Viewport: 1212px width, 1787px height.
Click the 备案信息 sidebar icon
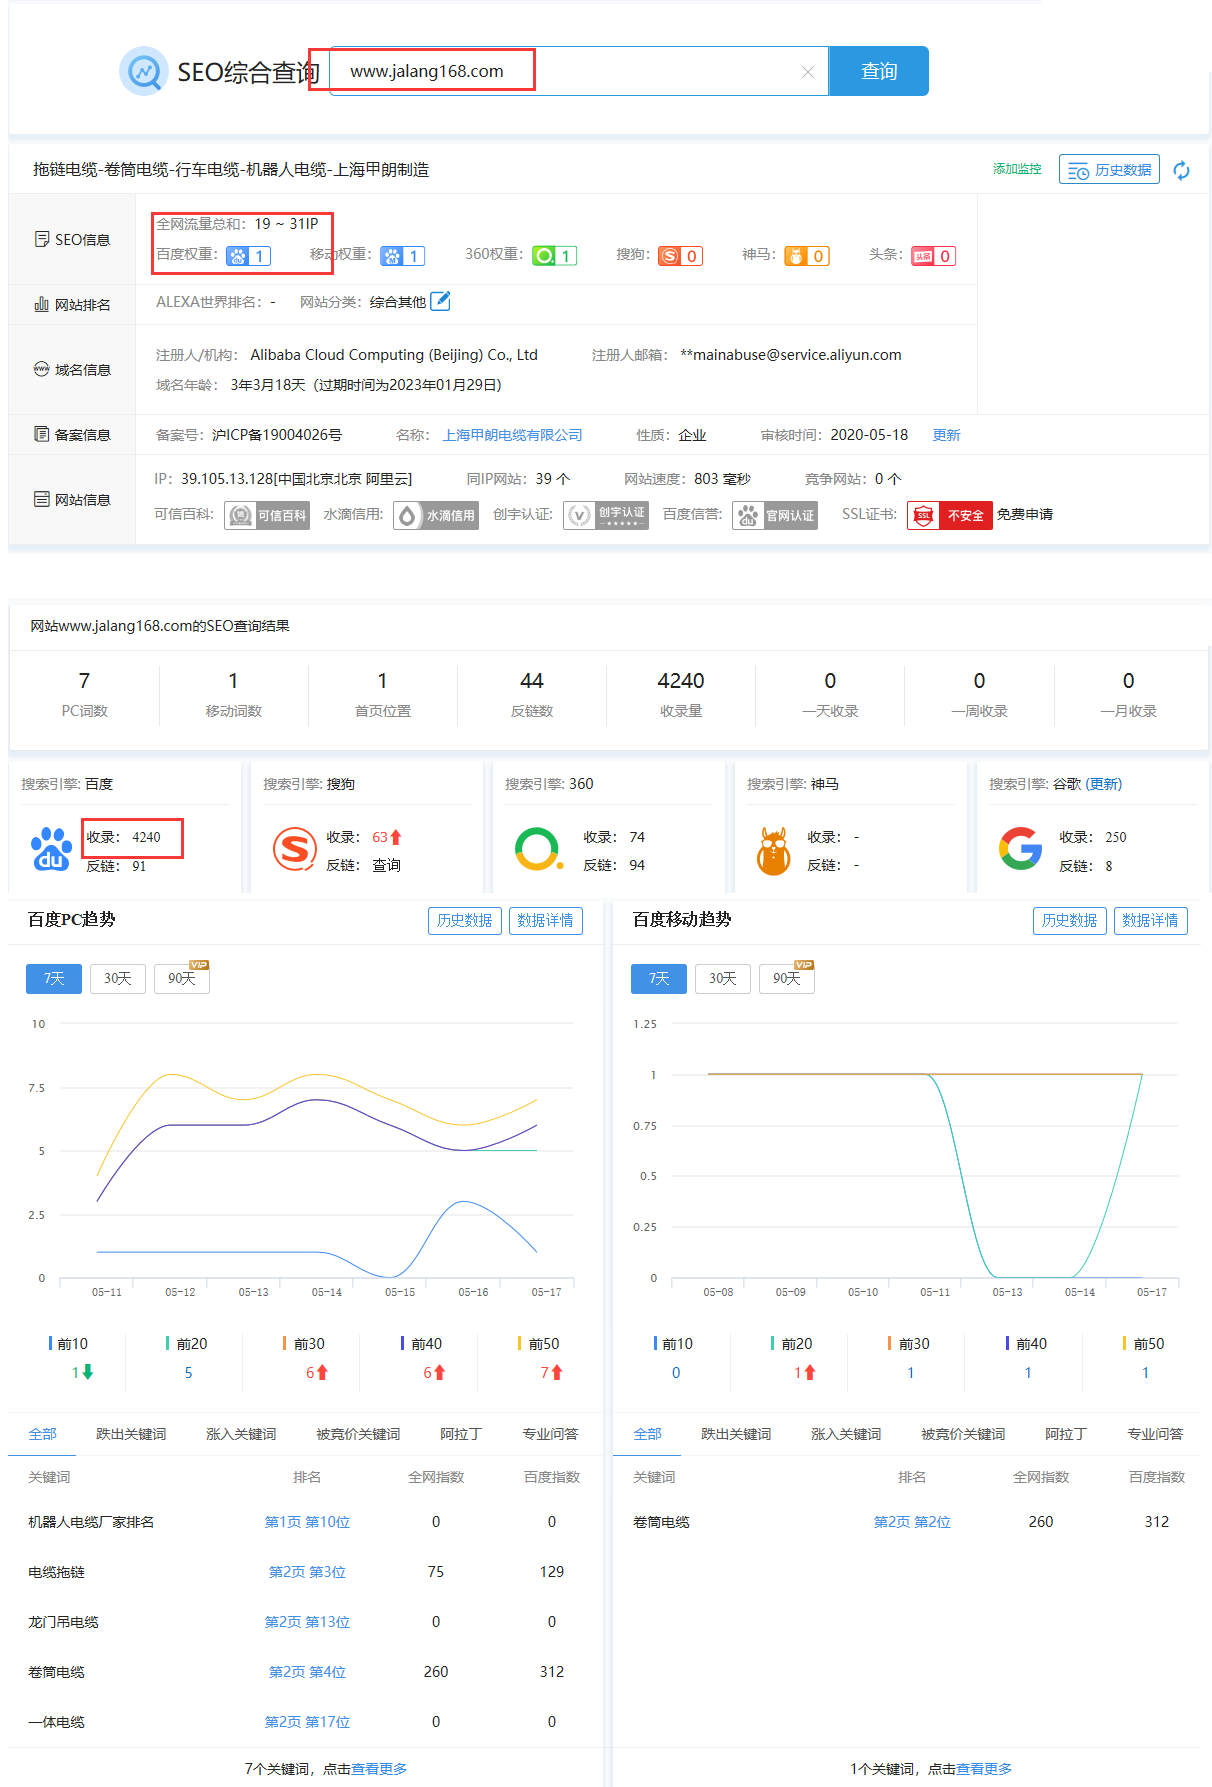coord(42,434)
